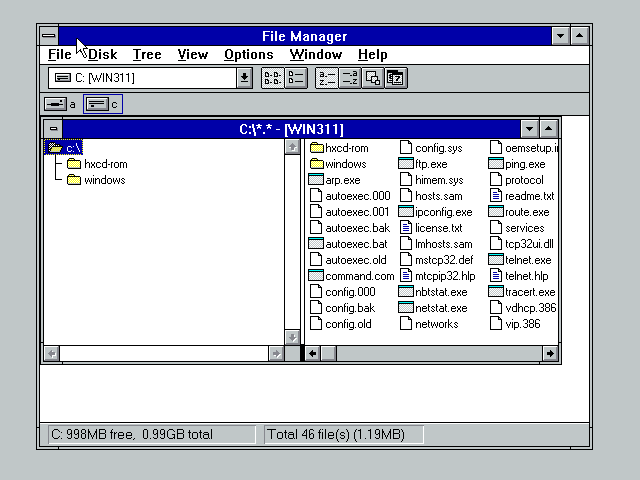Select license.txt document
Viewport: 640px width, 480px height.
tap(431, 228)
